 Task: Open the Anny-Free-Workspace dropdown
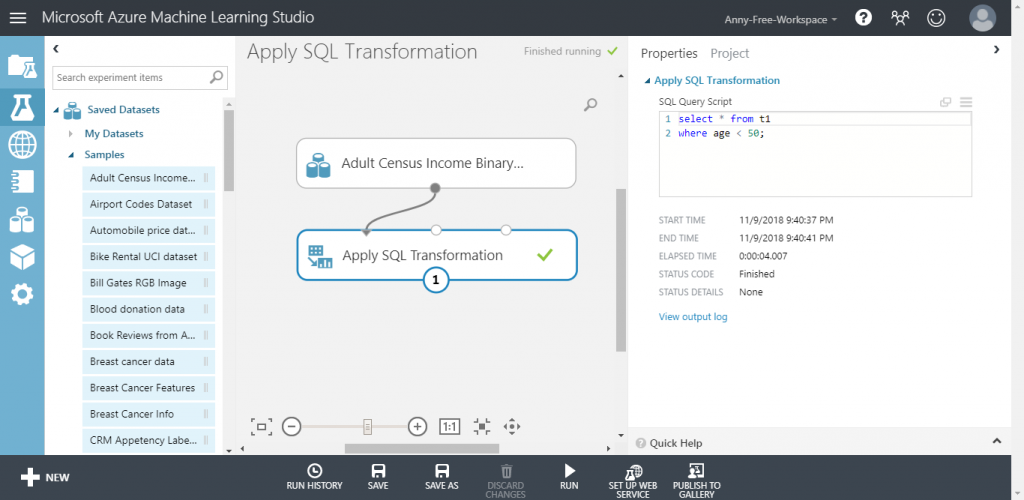point(780,20)
